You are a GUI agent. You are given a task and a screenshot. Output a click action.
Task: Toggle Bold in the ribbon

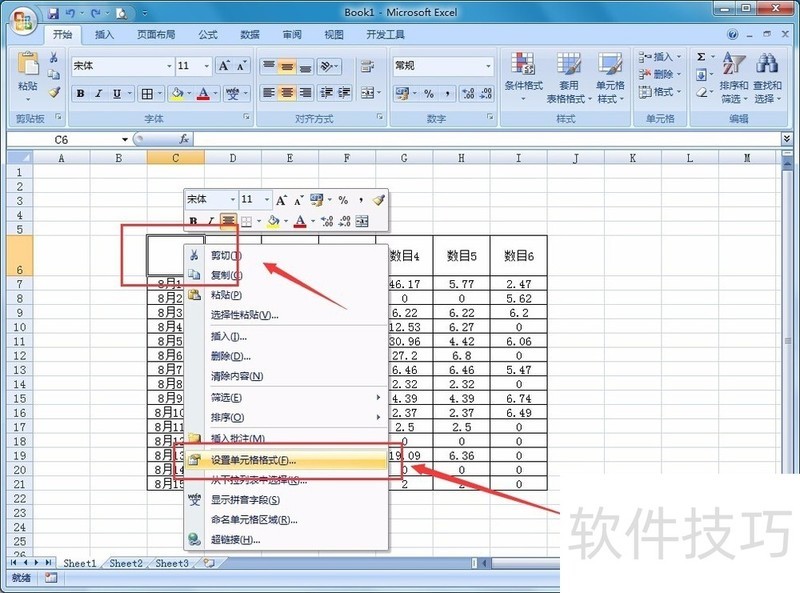coord(81,93)
